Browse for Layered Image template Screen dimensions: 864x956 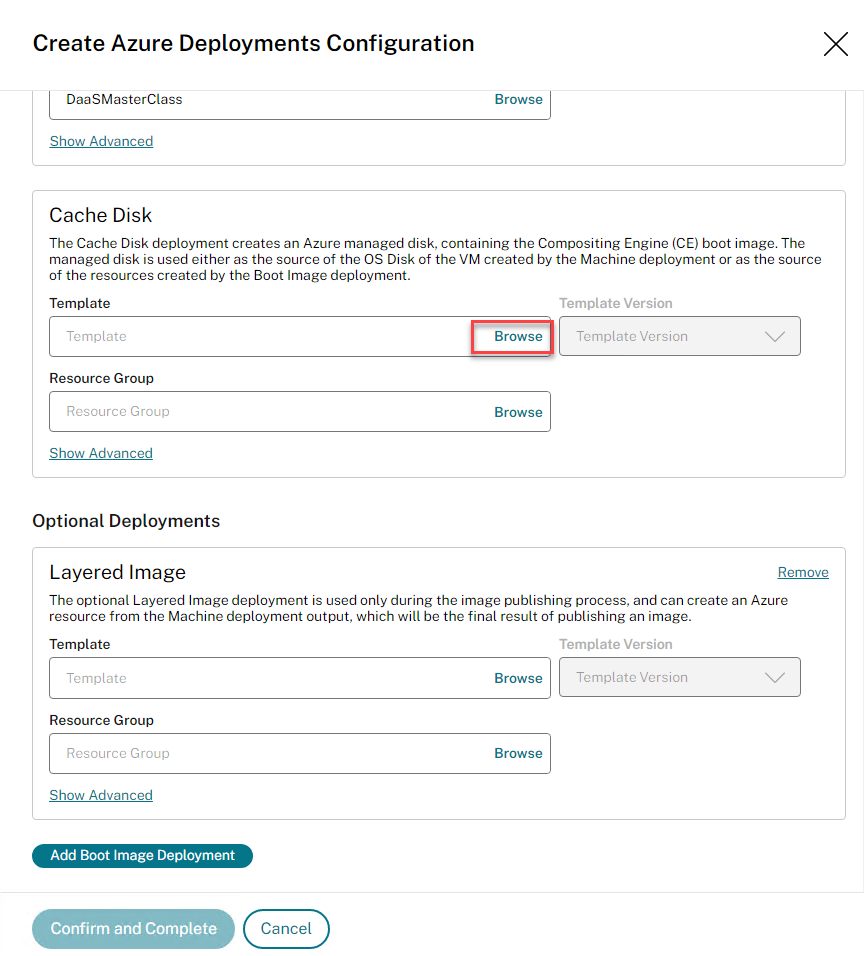point(518,678)
